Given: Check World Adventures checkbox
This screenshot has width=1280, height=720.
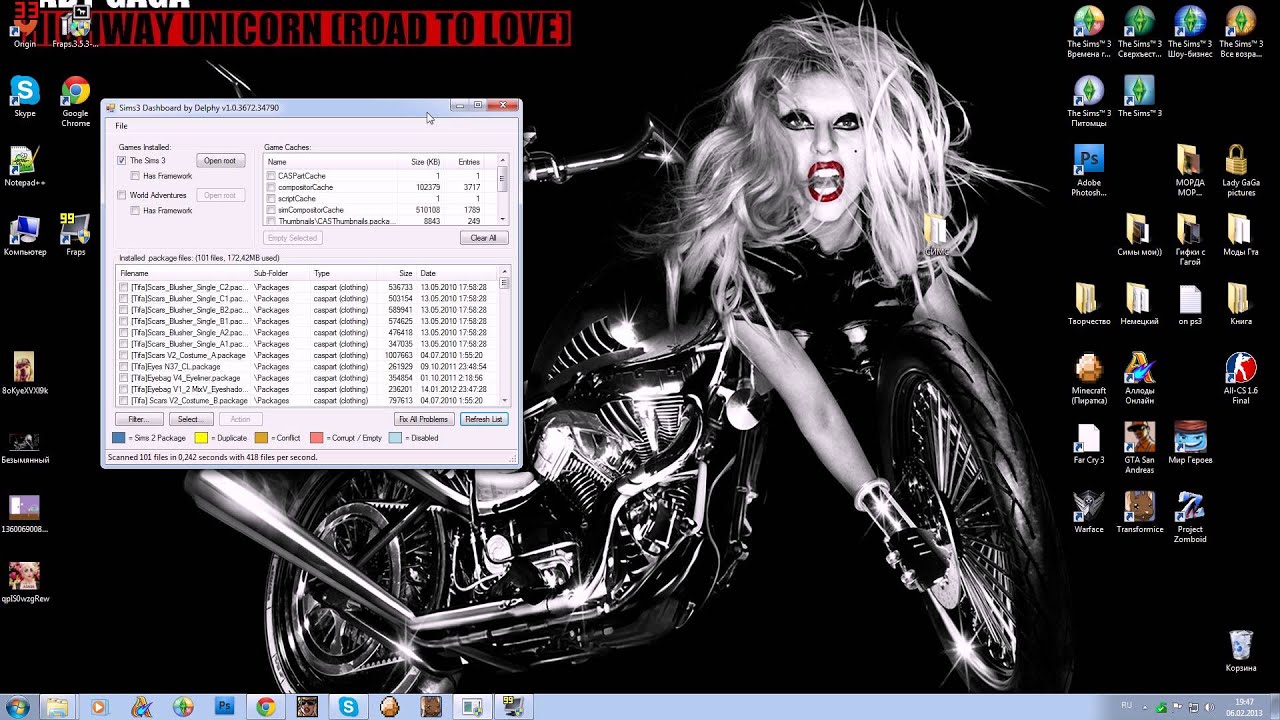Looking at the screenshot, I should click(122, 195).
